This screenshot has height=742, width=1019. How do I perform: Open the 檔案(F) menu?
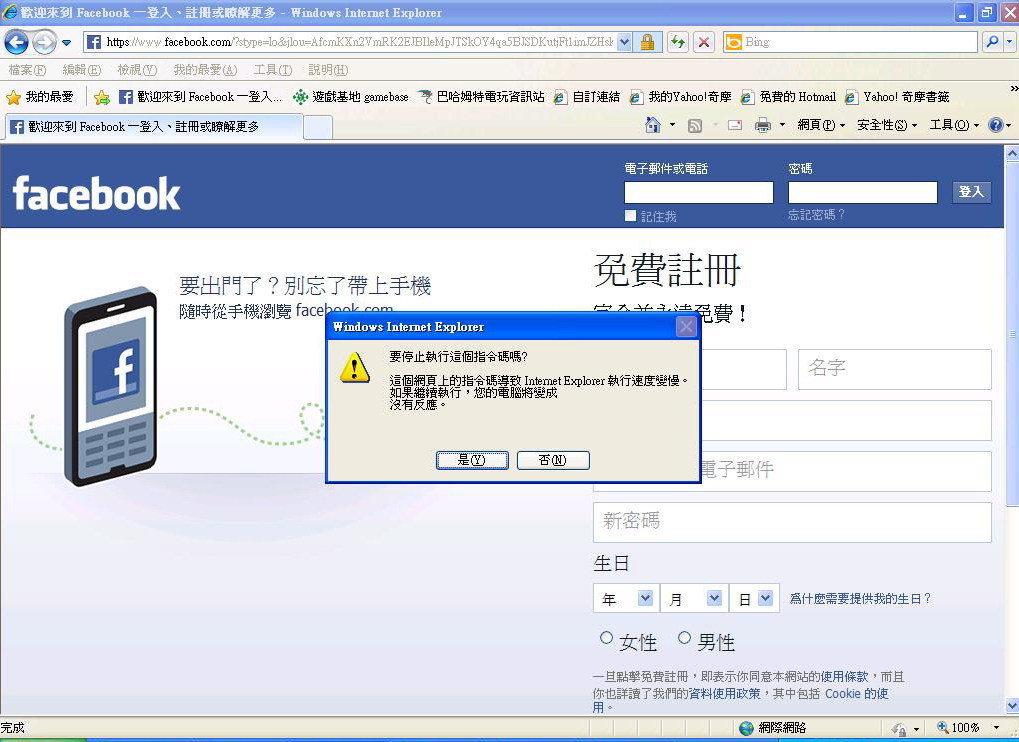pos(27,70)
